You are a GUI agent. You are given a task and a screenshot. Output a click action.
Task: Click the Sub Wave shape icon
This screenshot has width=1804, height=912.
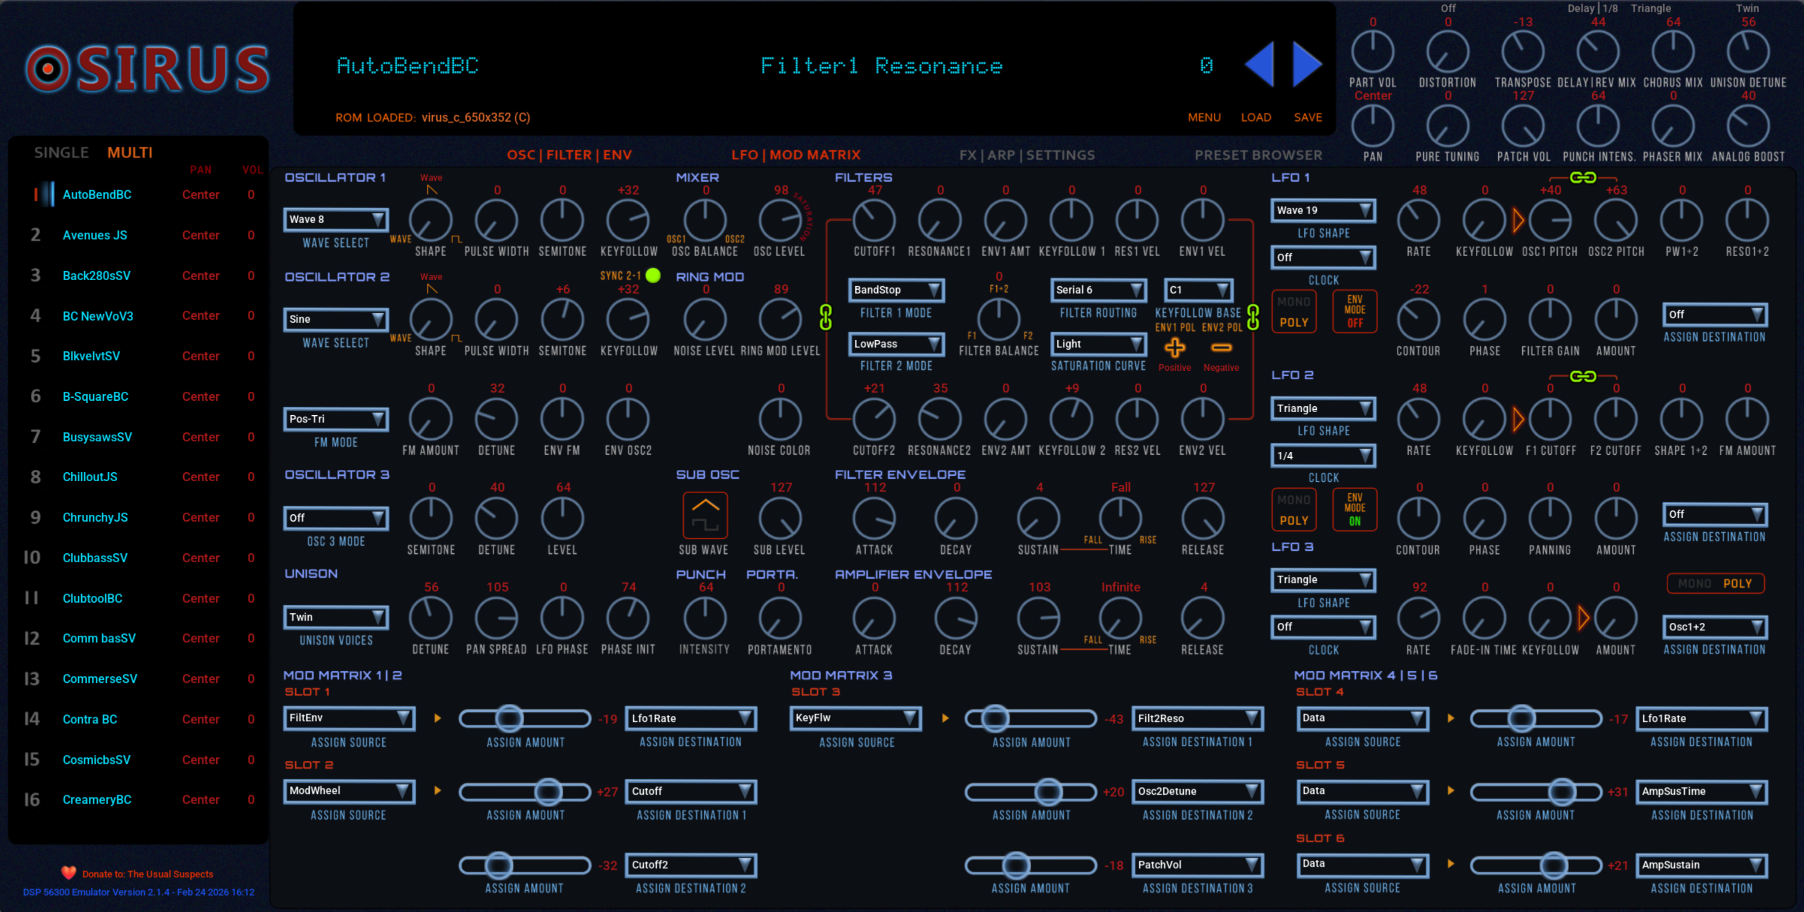(x=704, y=515)
